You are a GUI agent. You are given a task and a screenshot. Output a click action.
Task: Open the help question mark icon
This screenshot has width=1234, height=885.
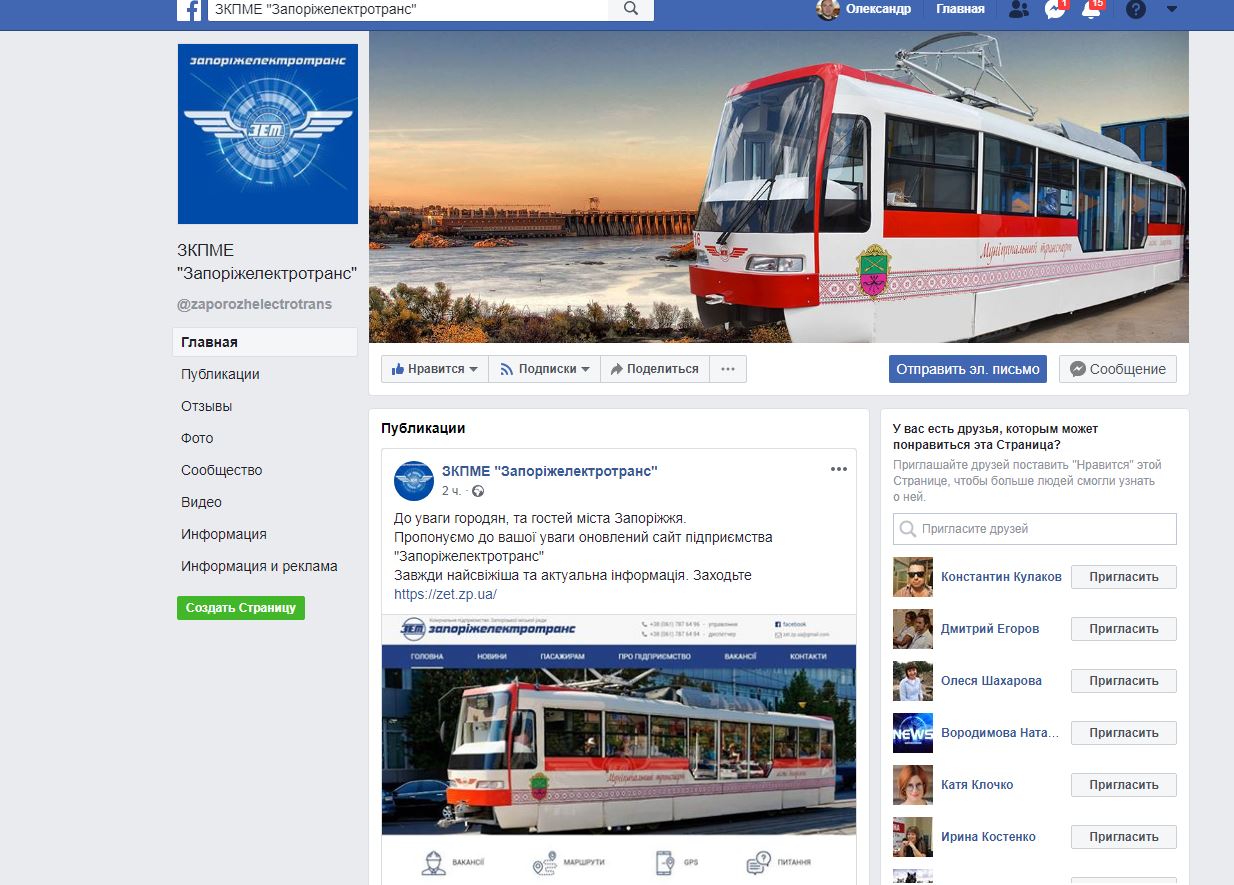tap(1133, 11)
